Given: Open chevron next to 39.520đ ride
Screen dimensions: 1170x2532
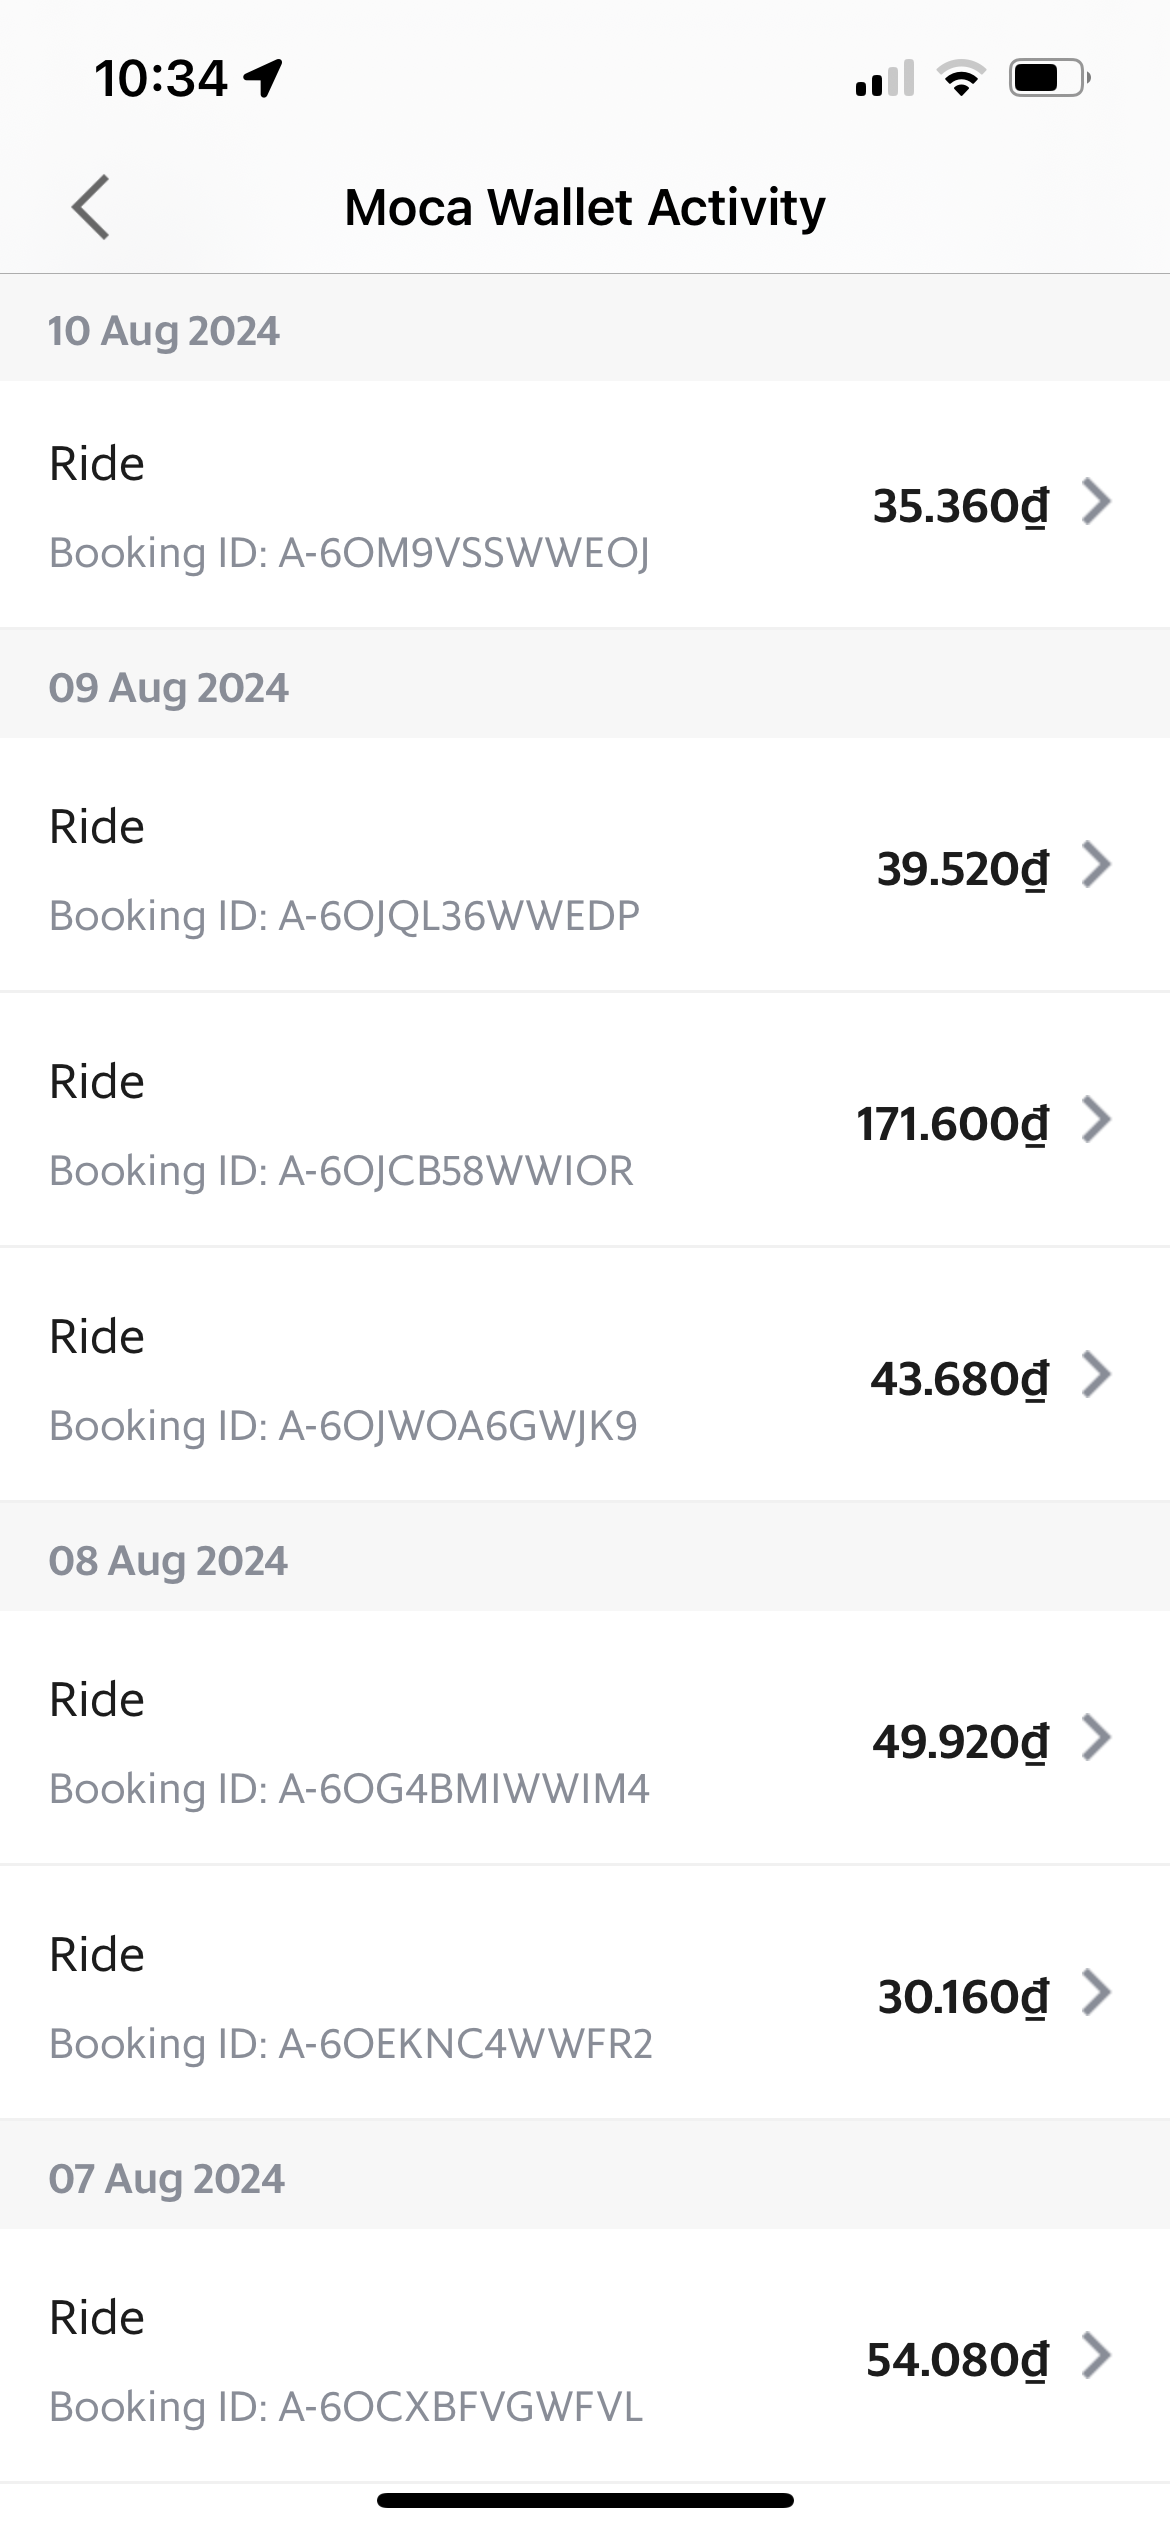Looking at the screenshot, I should [x=1097, y=865].
